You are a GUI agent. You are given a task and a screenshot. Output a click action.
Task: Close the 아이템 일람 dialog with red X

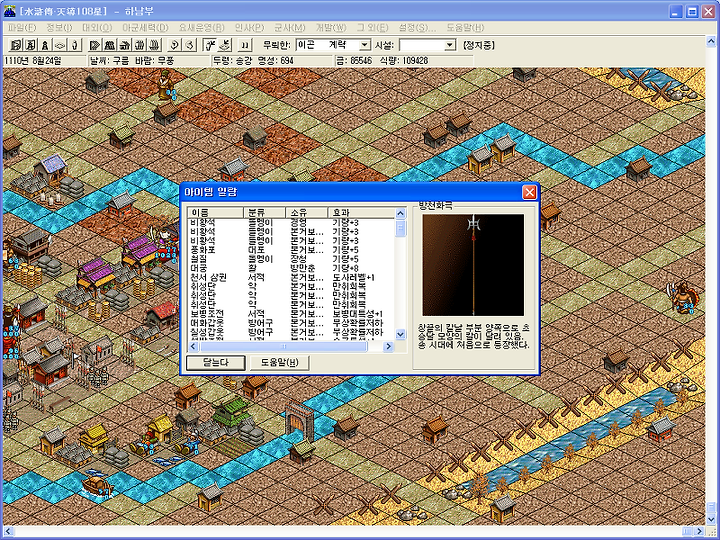click(529, 192)
